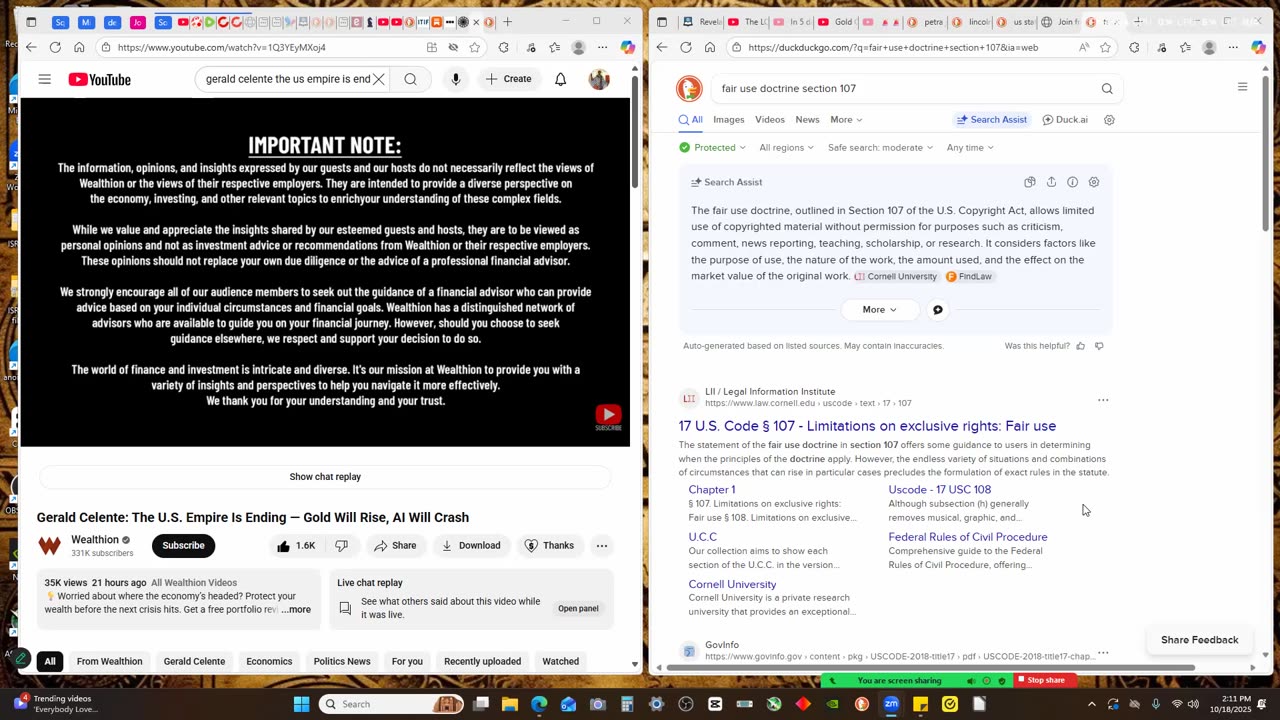1280x720 pixels.
Task: Select the 'From Wealthion' filter chip
Action: coord(109,661)
